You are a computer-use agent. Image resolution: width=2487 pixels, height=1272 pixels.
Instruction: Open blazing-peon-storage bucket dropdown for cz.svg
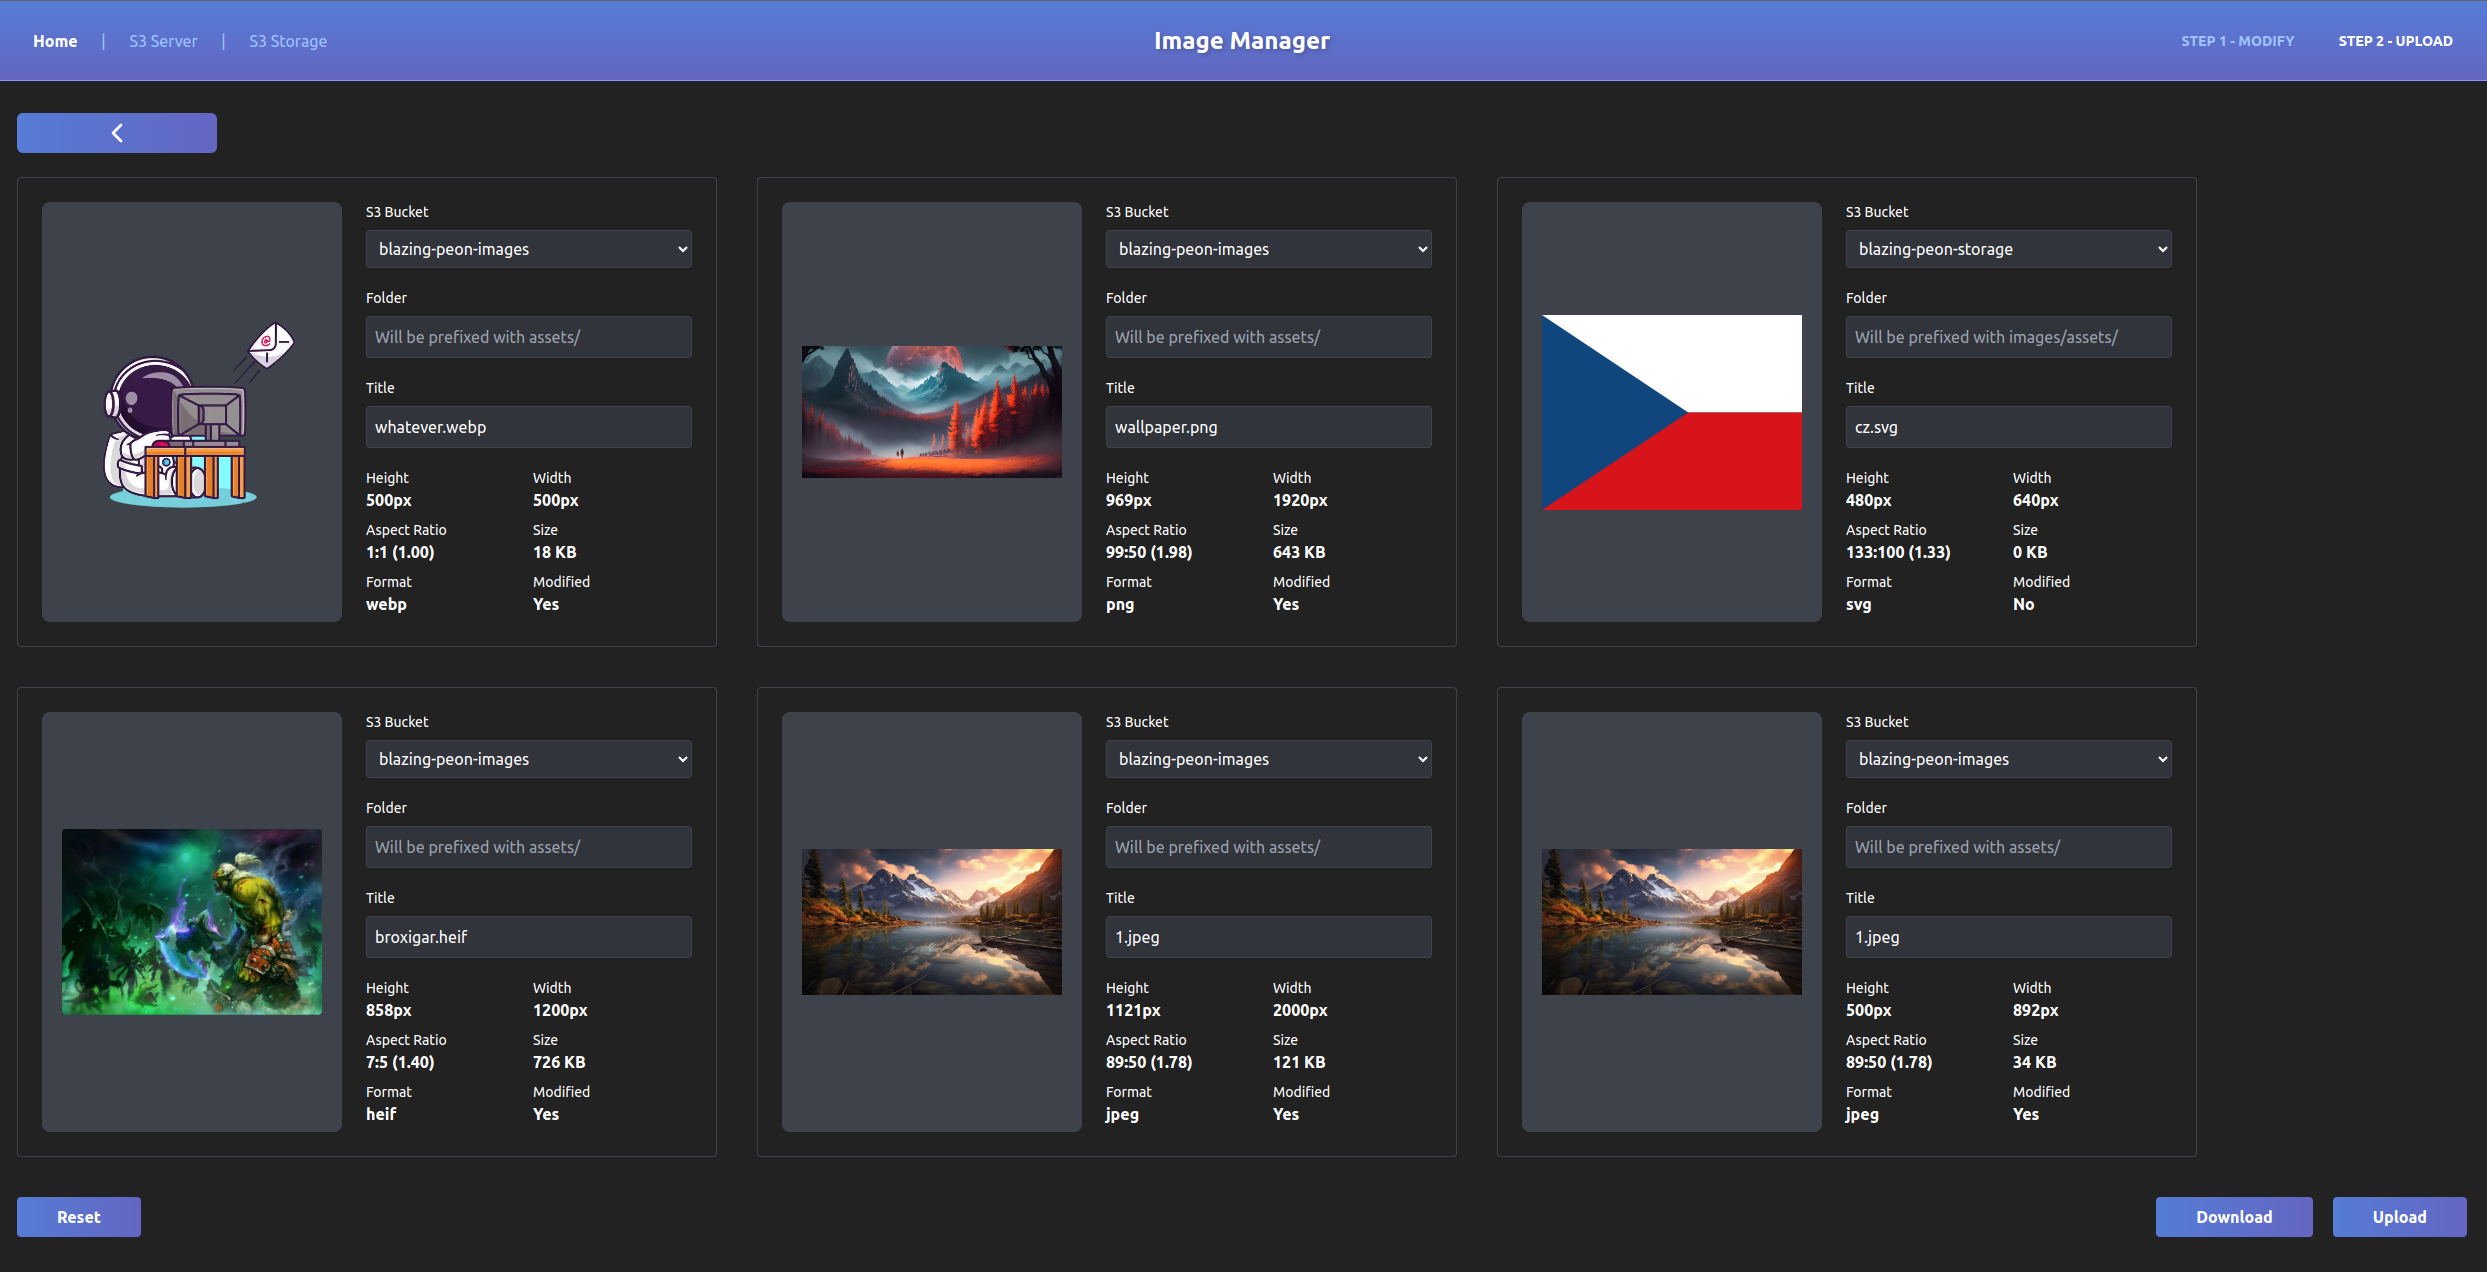tap(2008, 249)
